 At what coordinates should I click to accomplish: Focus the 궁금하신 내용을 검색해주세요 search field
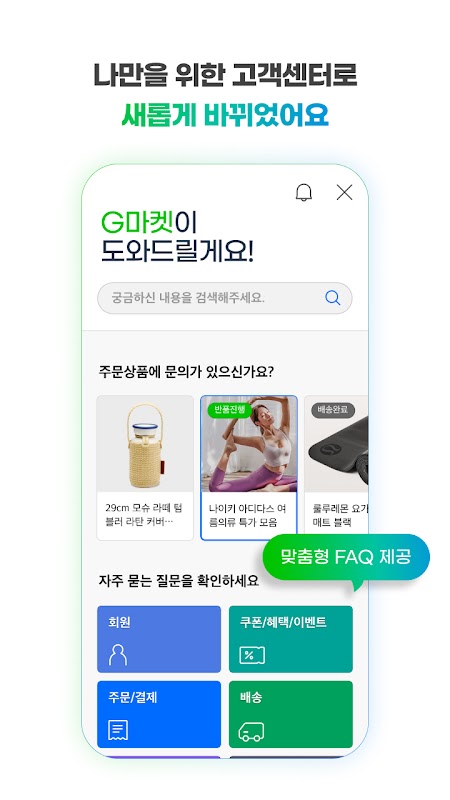pos(224,298)
